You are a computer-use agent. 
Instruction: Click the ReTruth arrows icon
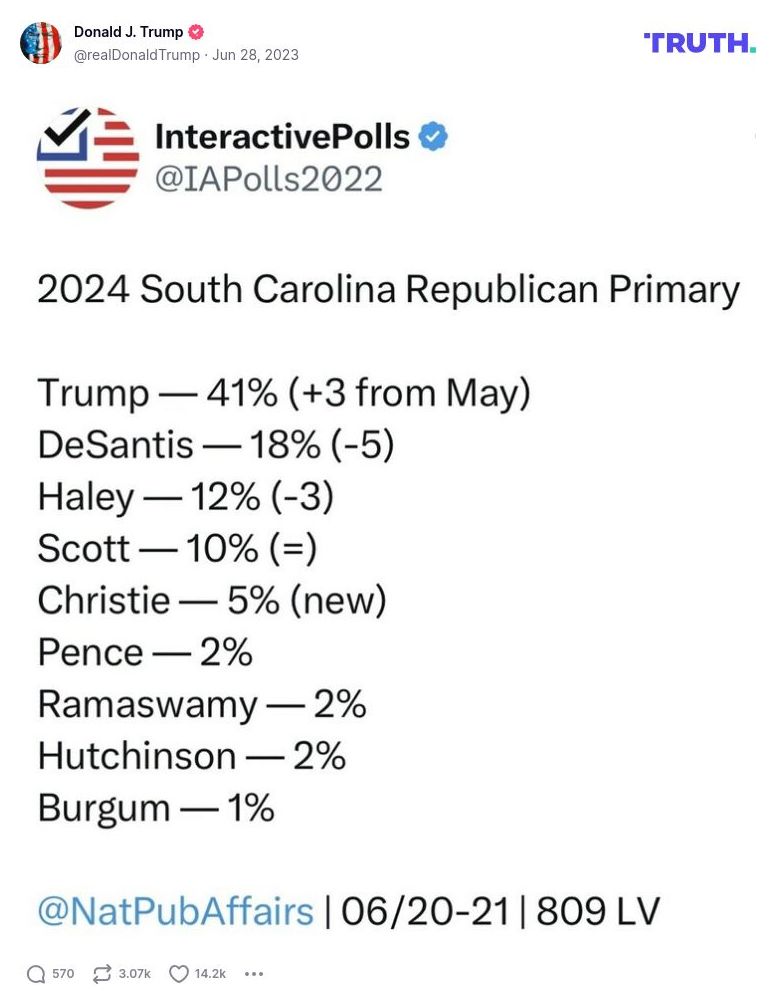[x=101, y=974]
